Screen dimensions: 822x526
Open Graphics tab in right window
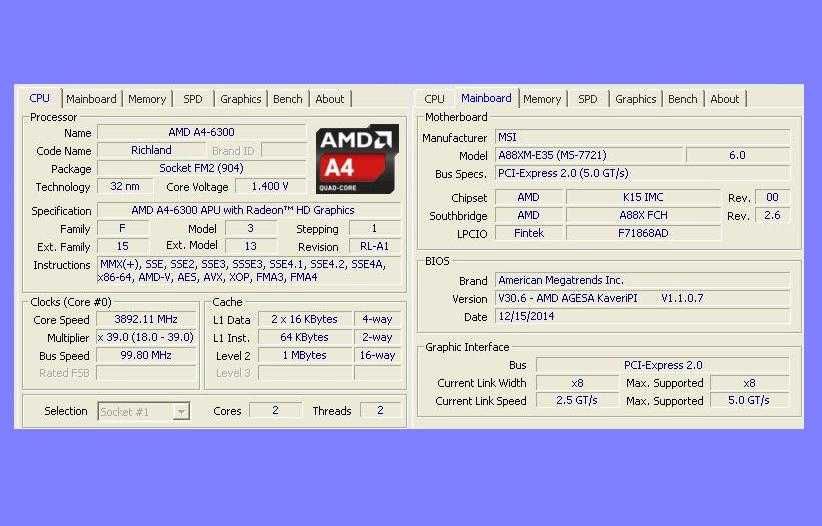(636, 99)
